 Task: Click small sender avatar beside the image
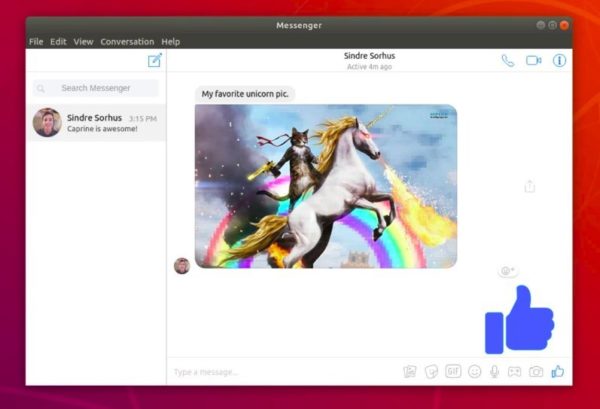pyautogui.click(x=182, y=266)
